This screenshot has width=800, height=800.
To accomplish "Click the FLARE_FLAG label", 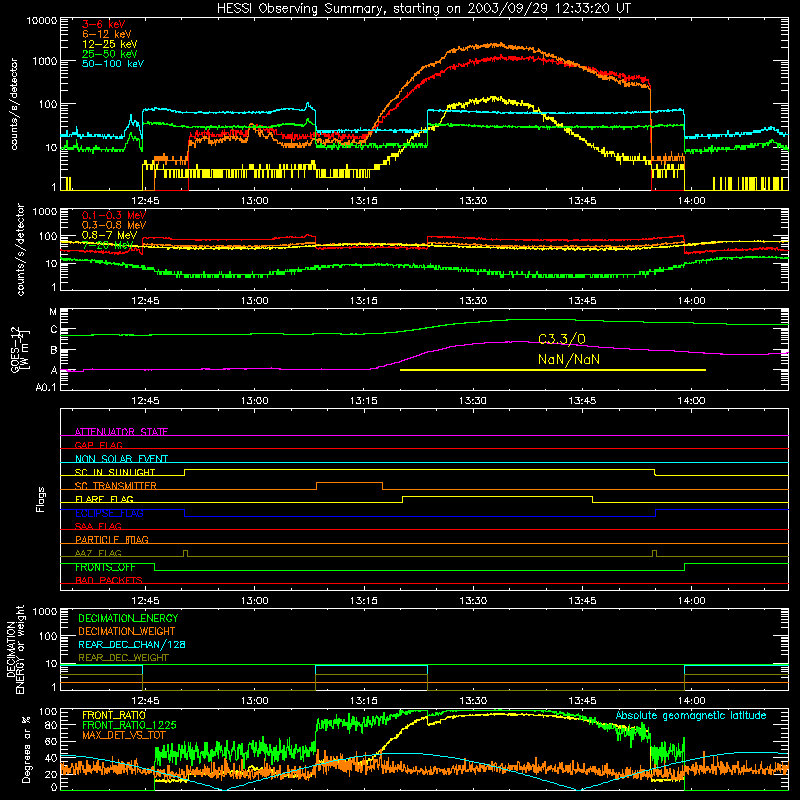I will pos(104,499).
